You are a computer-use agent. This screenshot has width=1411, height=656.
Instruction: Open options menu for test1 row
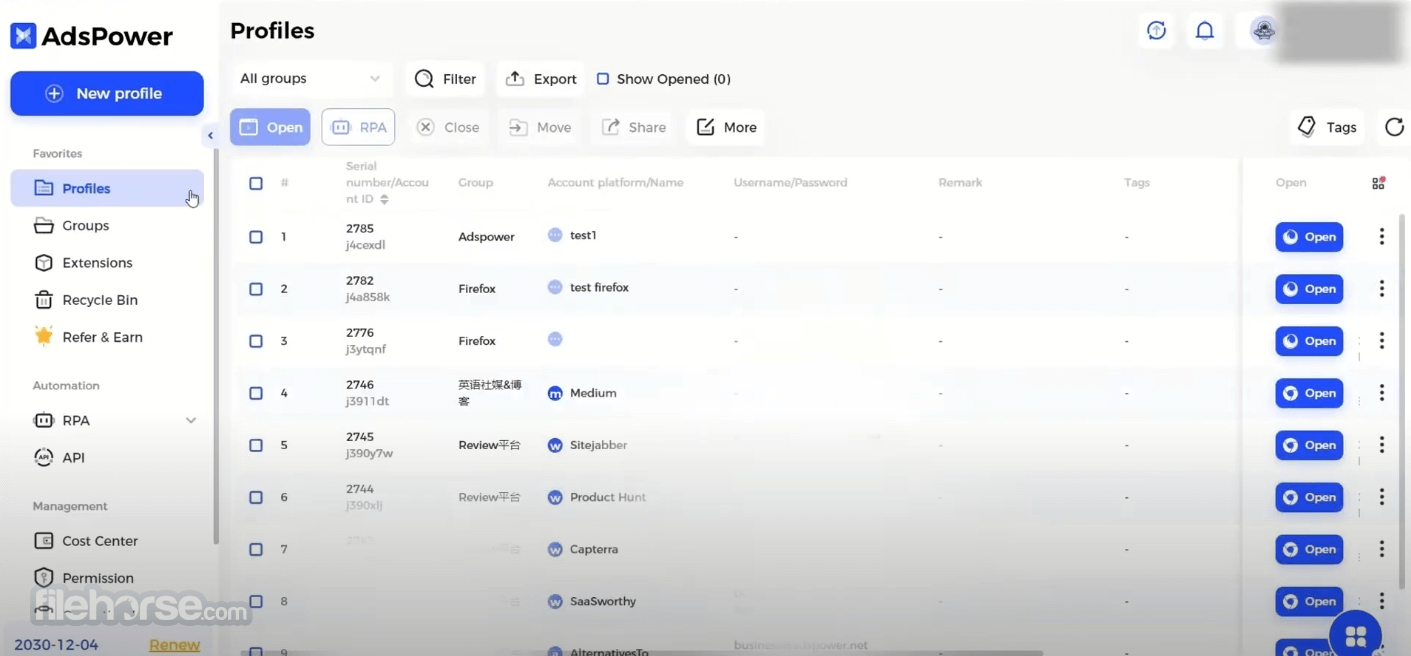point(1382,237)
